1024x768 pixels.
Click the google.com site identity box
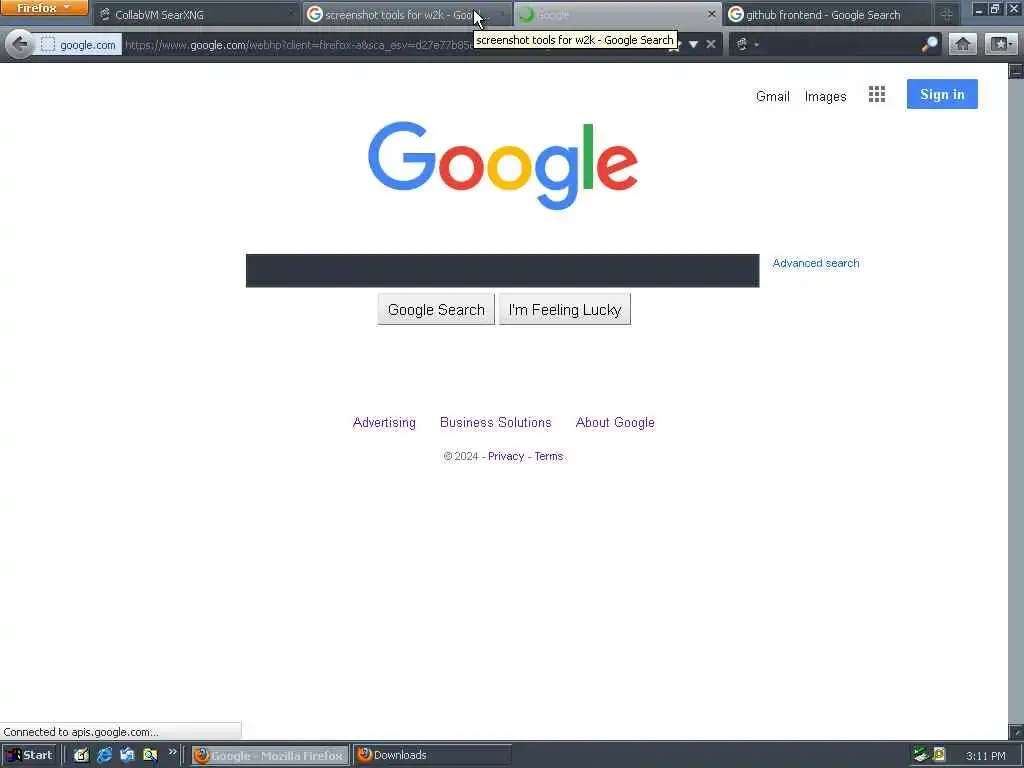coord(78,45)
